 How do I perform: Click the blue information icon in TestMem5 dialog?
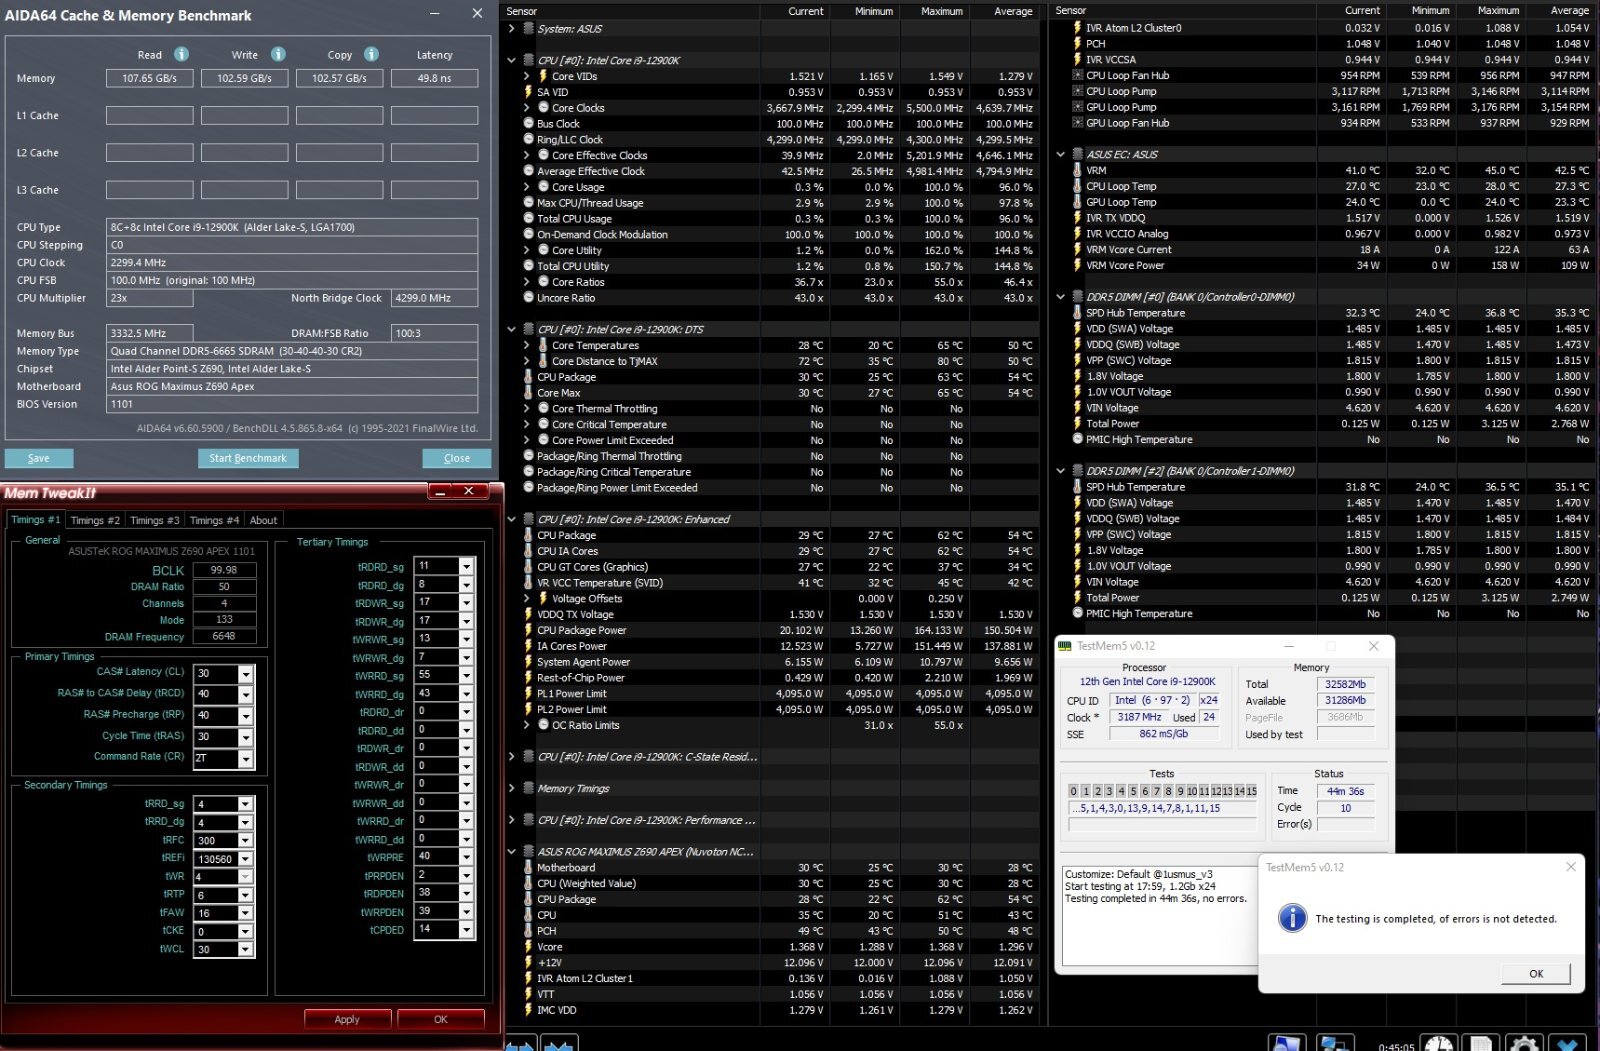click(x=1292, y=918)
